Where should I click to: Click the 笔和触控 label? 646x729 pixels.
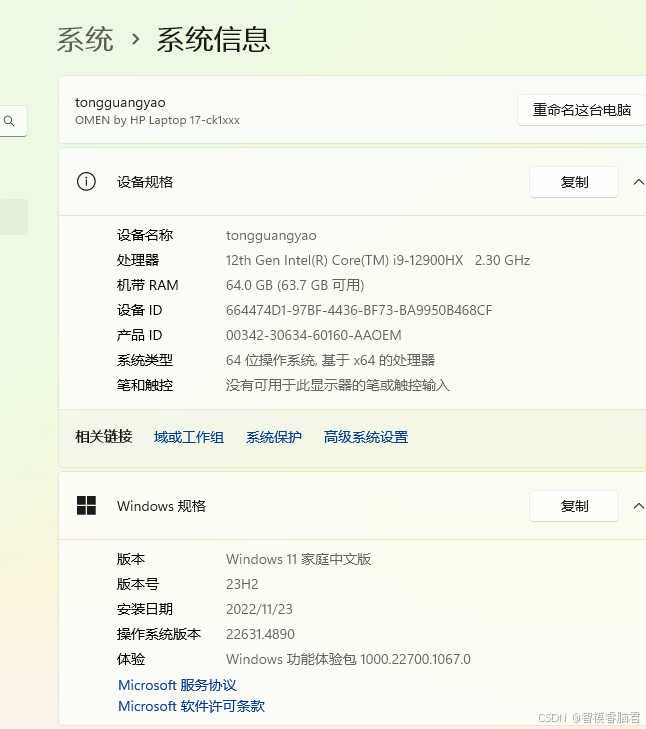coord(145,385)
